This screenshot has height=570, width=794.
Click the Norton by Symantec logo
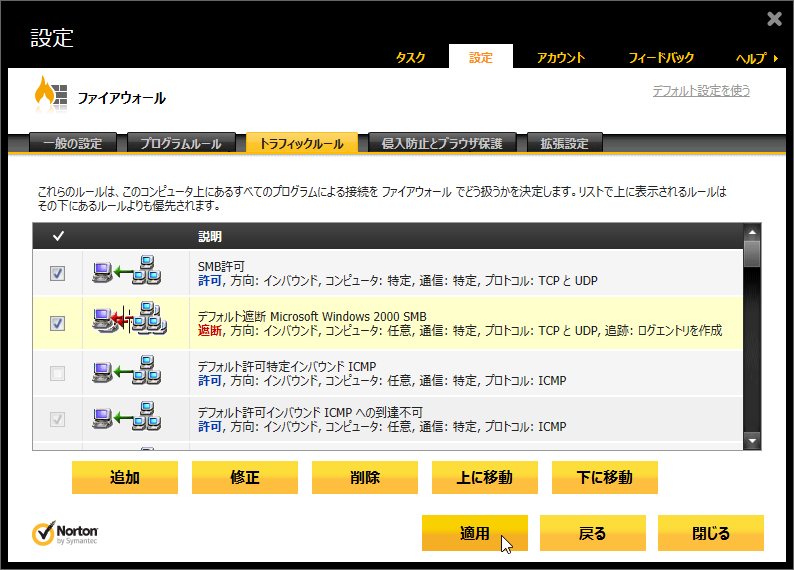(66, 532)
